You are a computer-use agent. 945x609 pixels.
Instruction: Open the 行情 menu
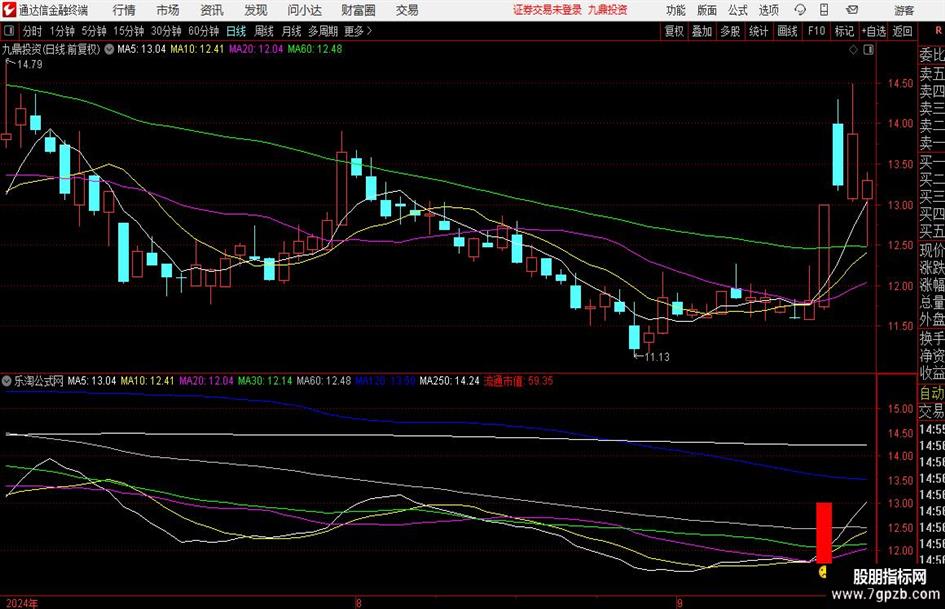pyautogui.click(x=124, y=10)
